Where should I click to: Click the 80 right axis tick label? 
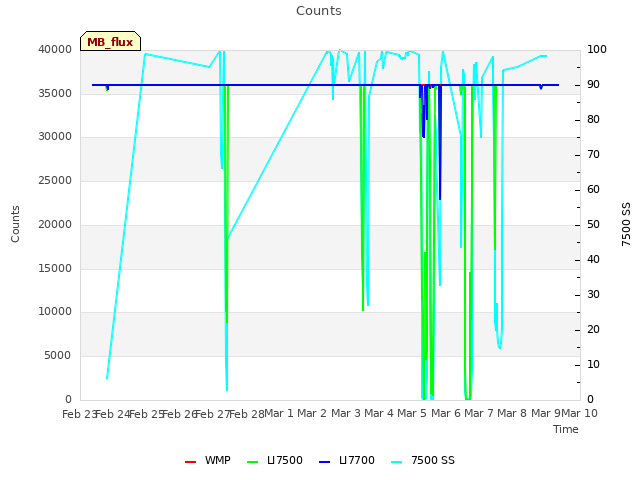point(593,120)
